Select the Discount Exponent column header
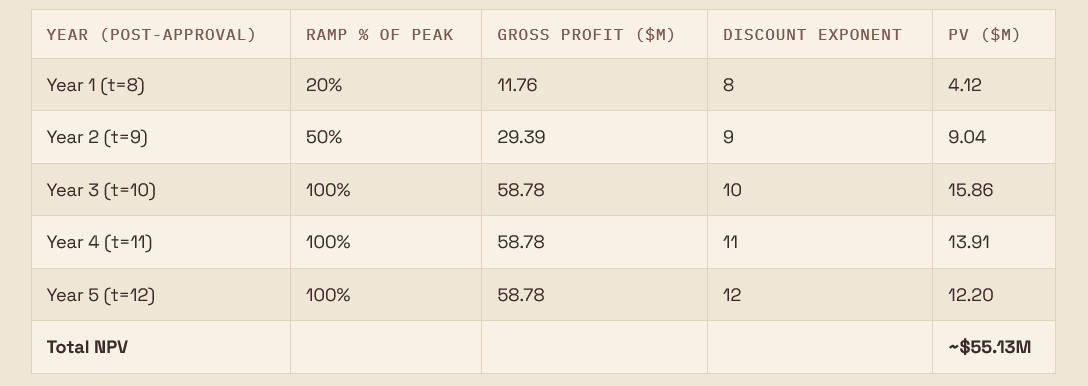Viewport: 1088px width, 386px height. 812,35
